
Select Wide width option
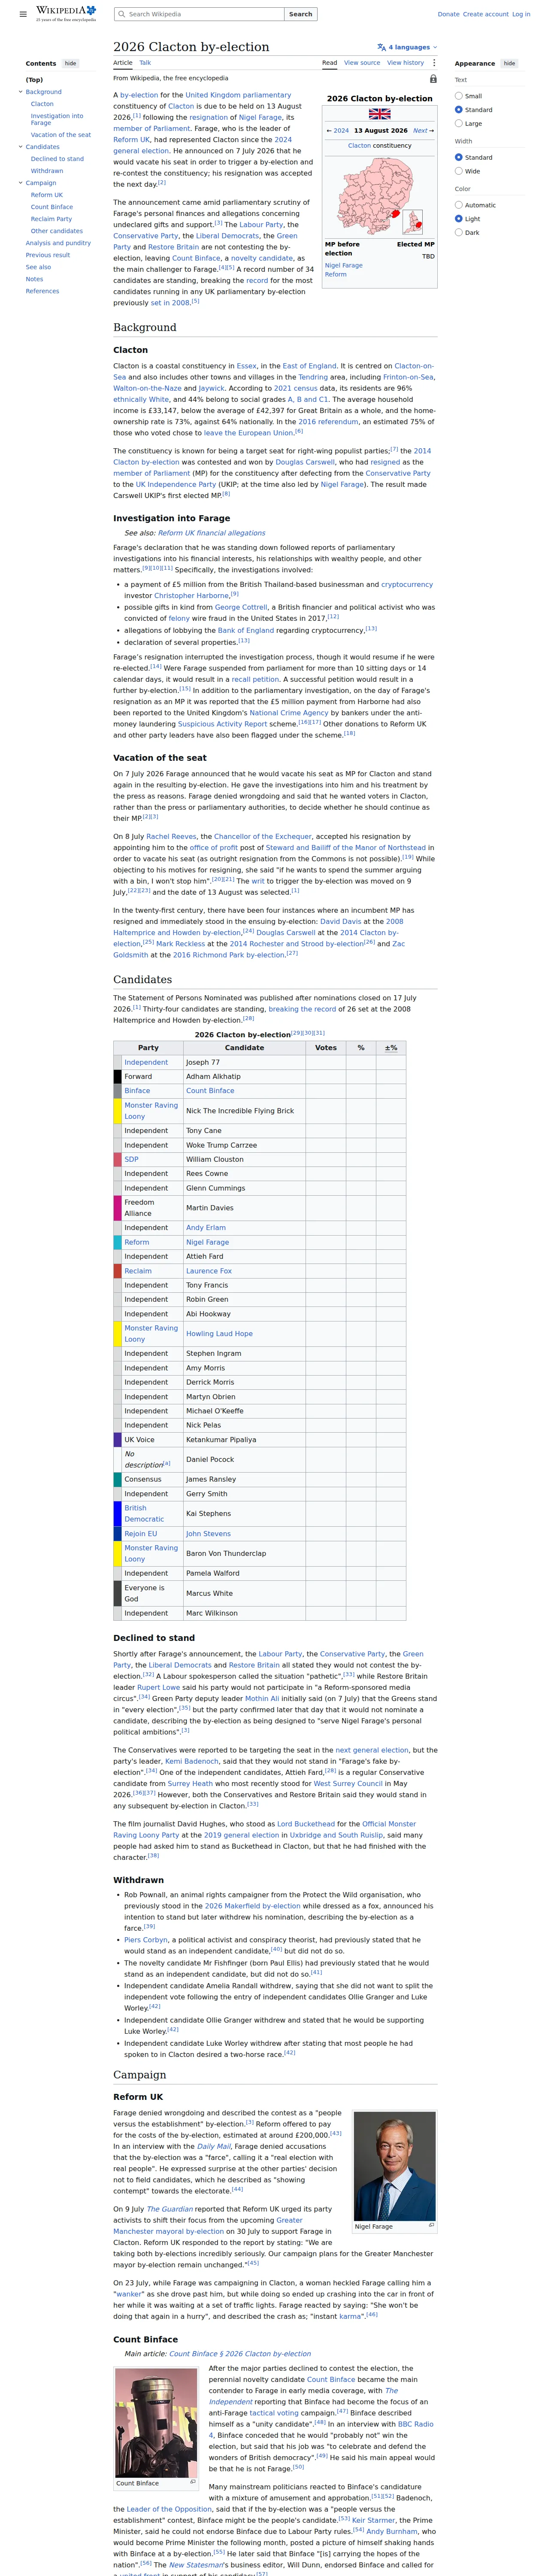coord(459,171)
